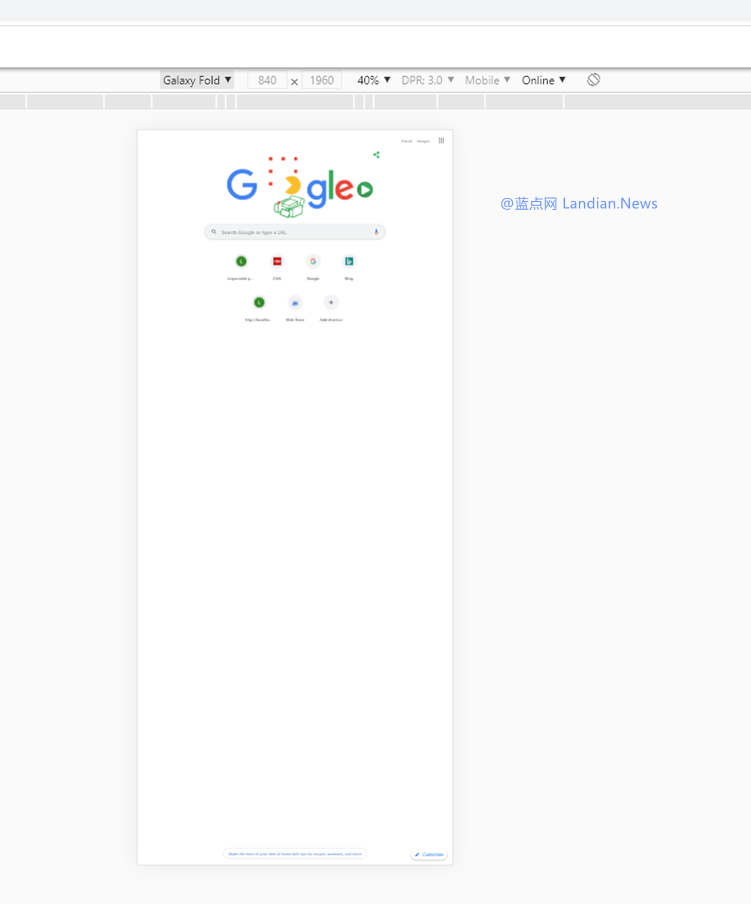Click the Images link
Image resolution: width=751 pixels, height=904 pixels.
[x=423, y=141]
